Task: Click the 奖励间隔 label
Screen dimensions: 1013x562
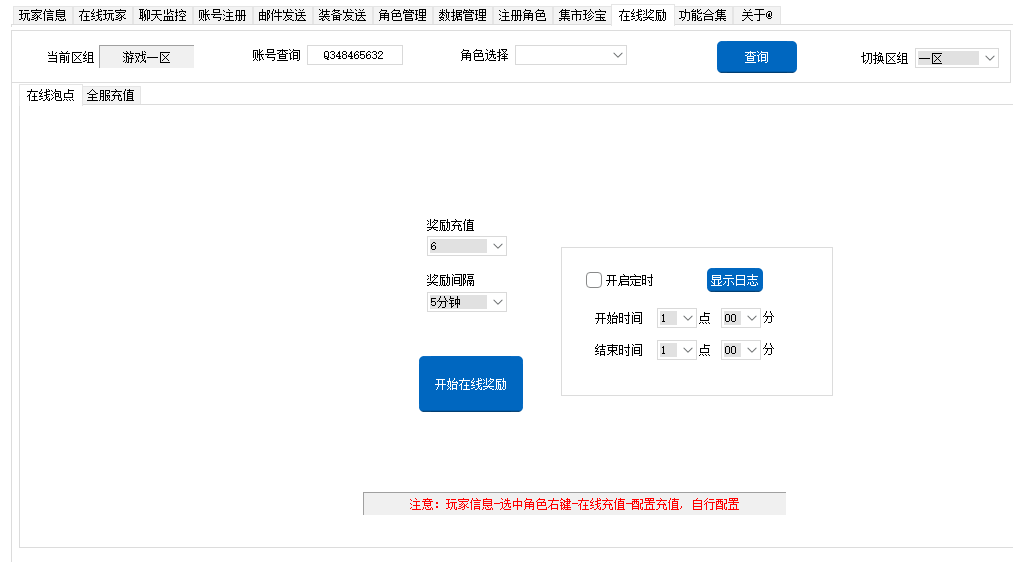Action: click(x=450, y=280)
